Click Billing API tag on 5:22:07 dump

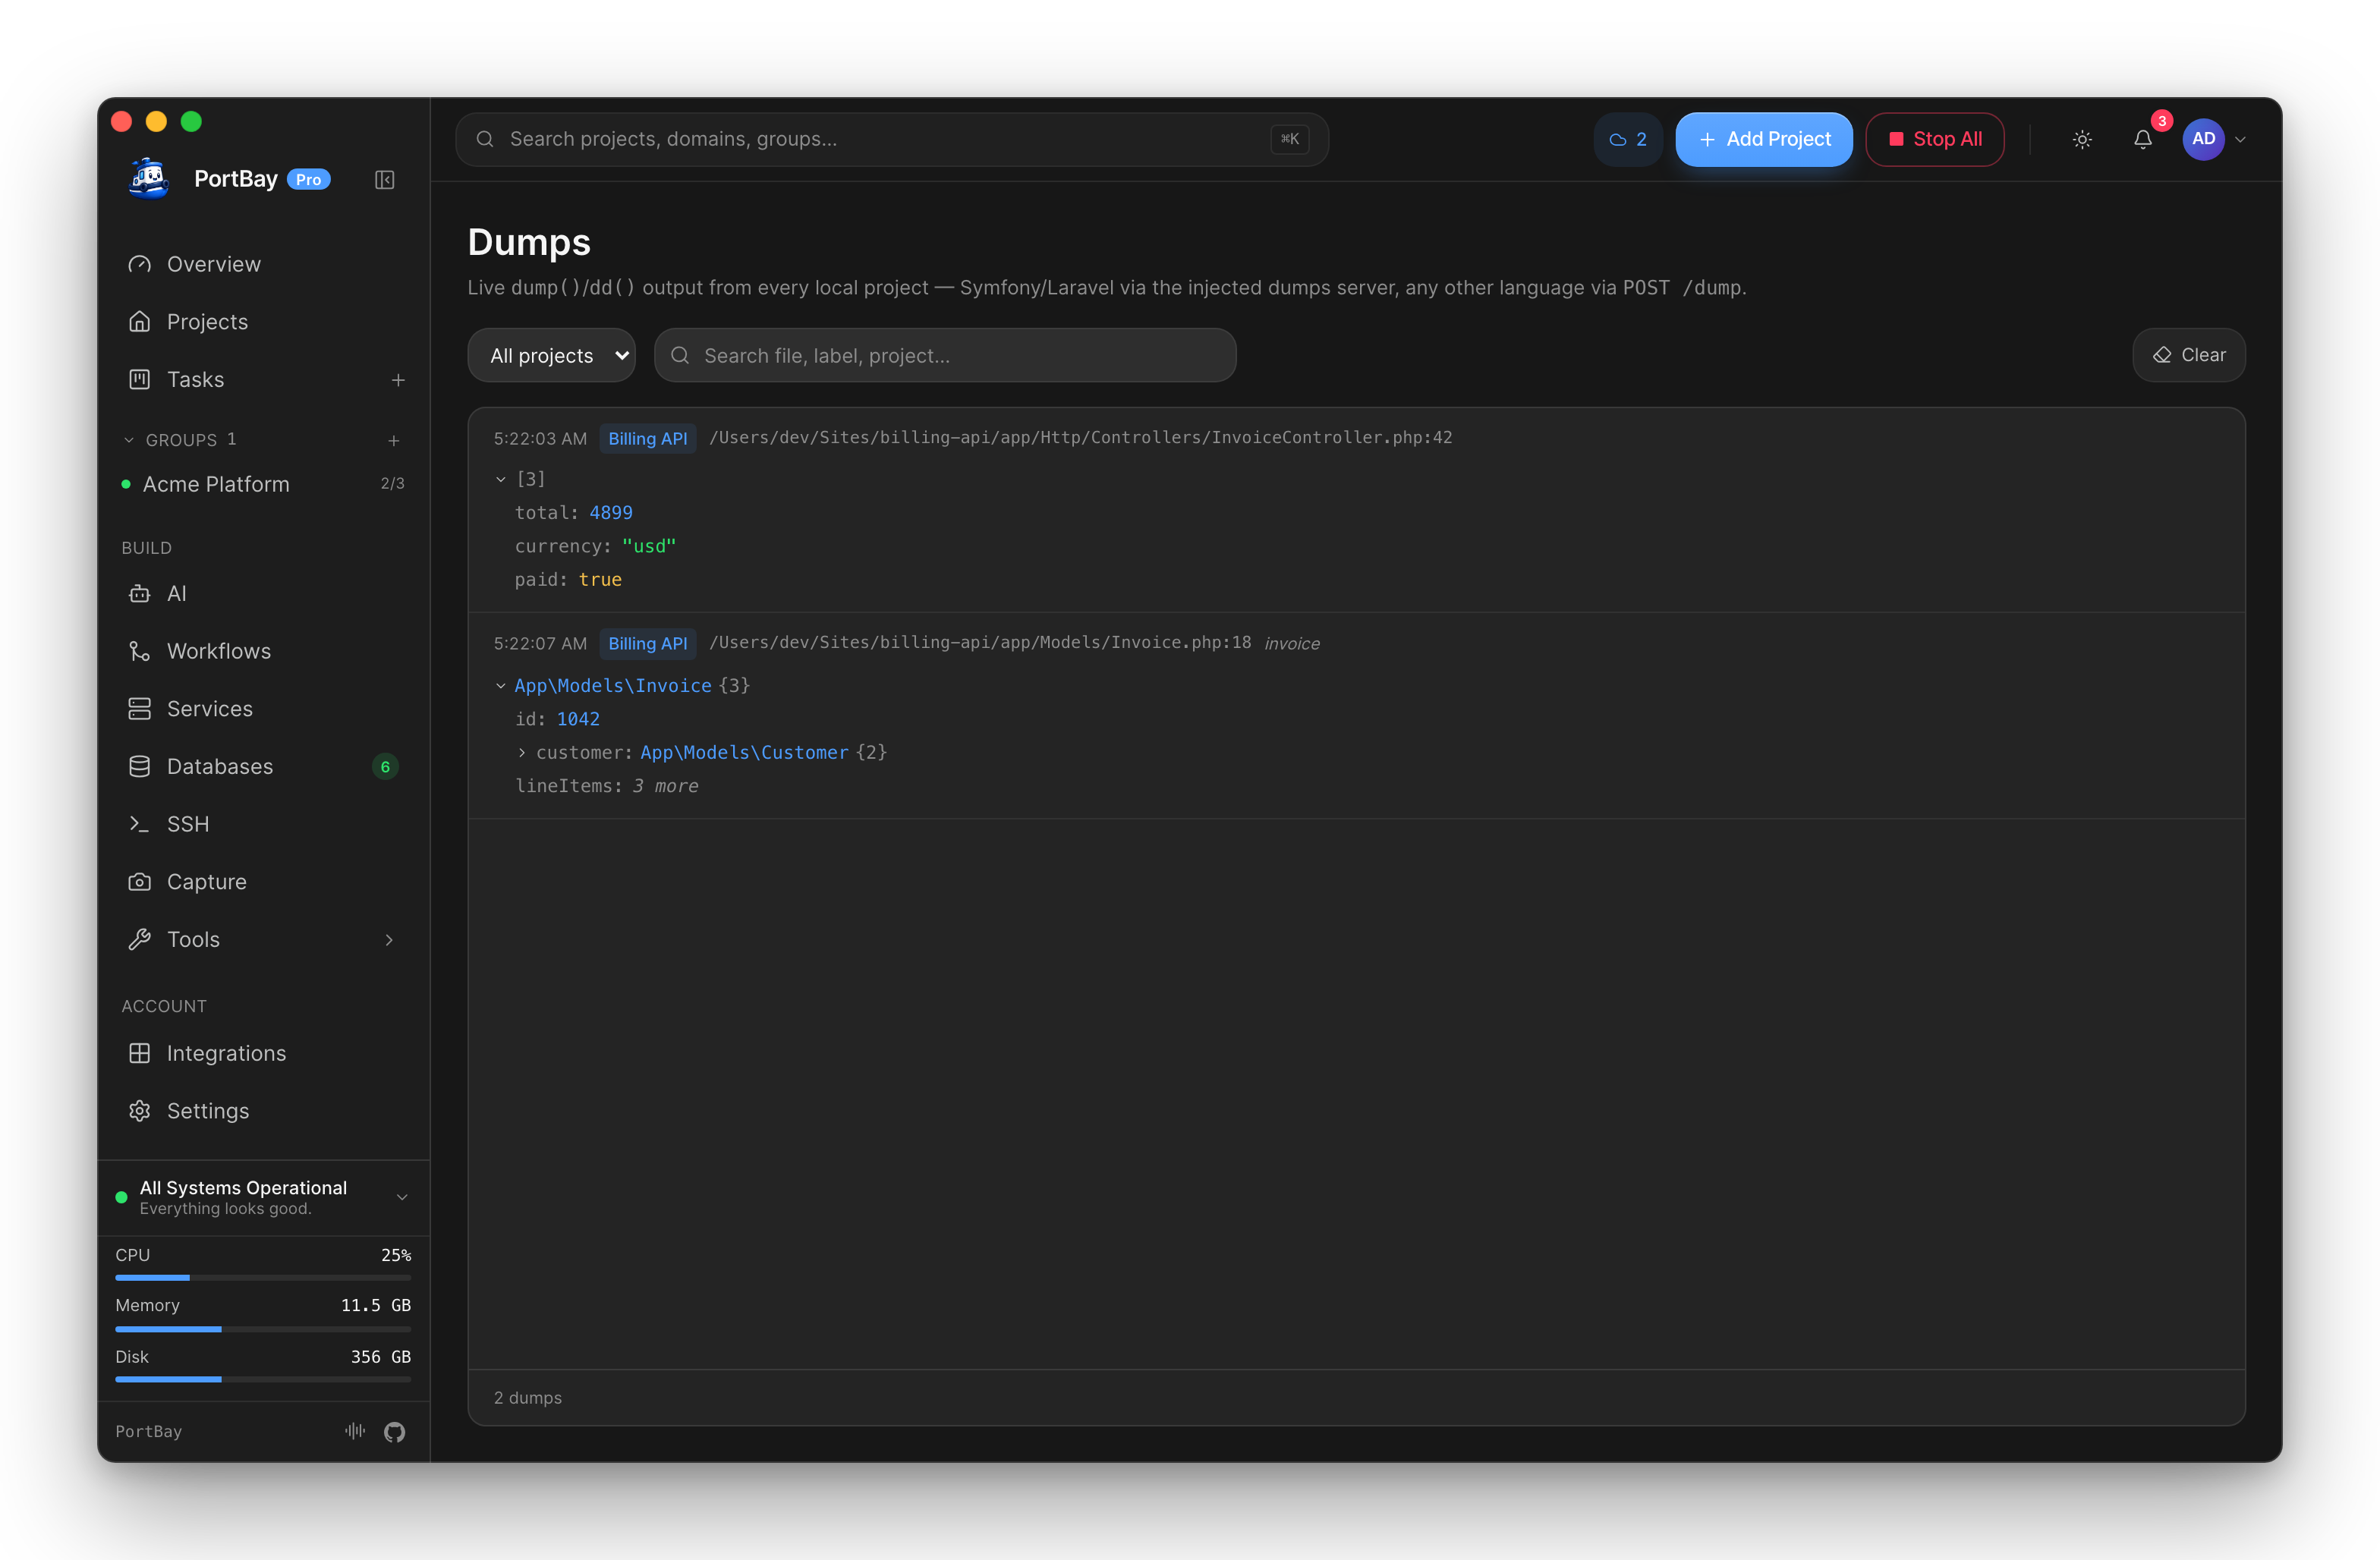pos(647,643)
